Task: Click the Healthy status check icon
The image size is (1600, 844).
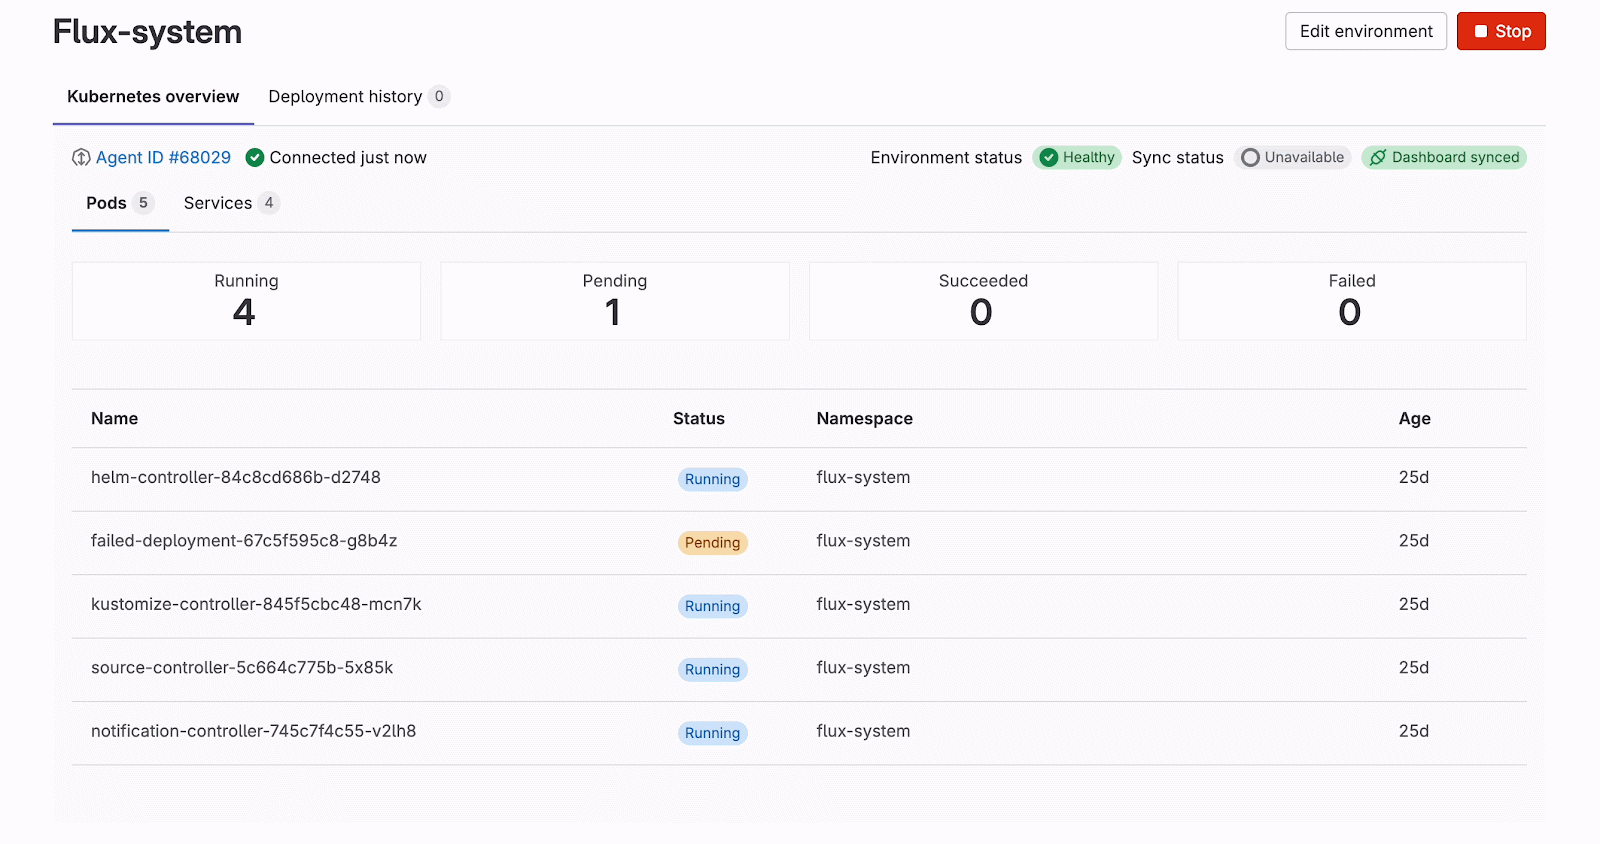Action: pos(1049,158)
